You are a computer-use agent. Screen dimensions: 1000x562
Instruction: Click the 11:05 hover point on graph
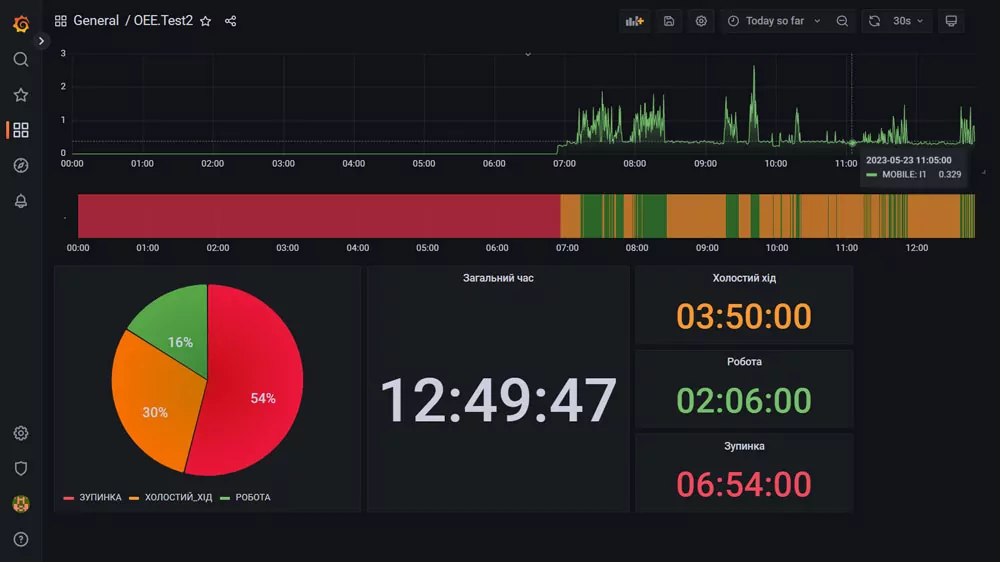(x=852, y=143)
